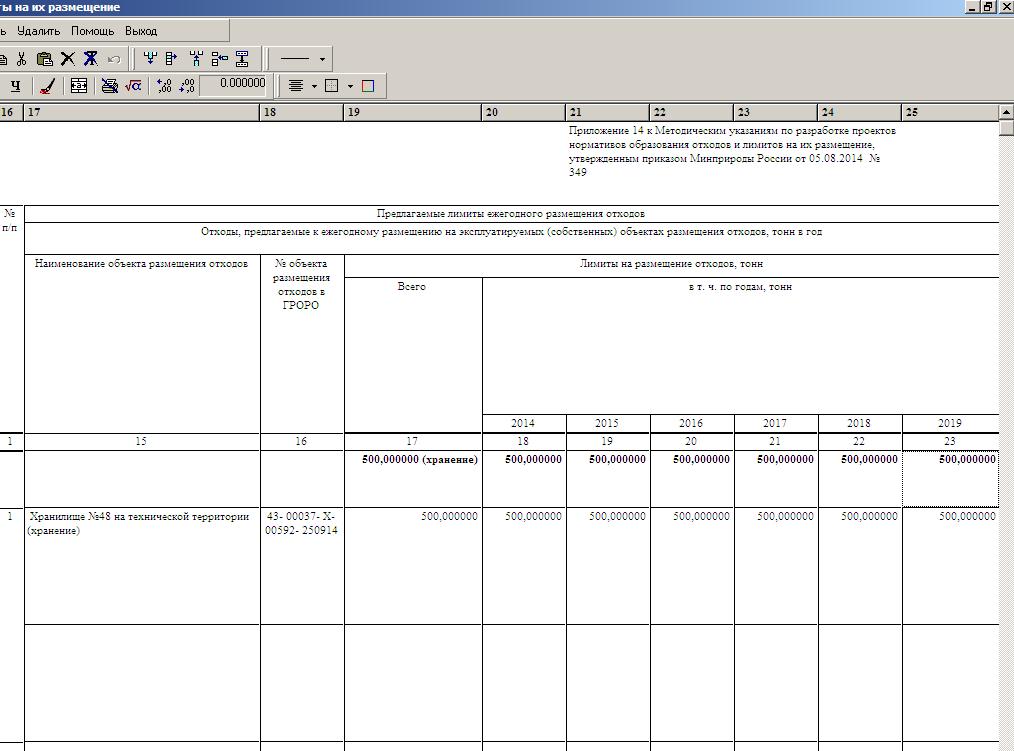This screenshot has height=751, width=1014.
Task: Click the vertical scrollbar up arrow
Action: [1006, 112]
